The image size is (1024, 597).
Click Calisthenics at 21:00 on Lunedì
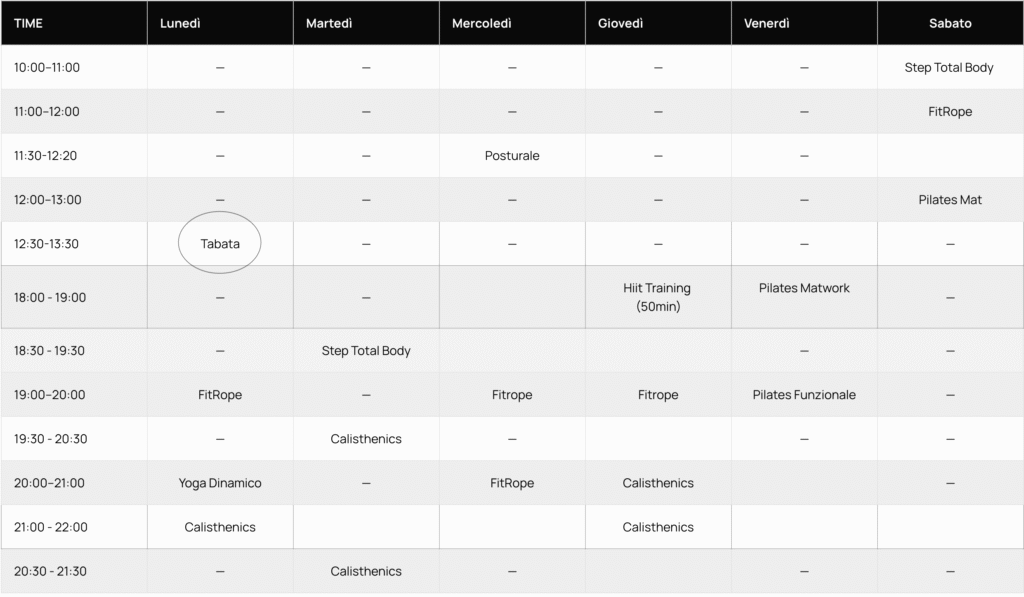[x=220, y=527]
